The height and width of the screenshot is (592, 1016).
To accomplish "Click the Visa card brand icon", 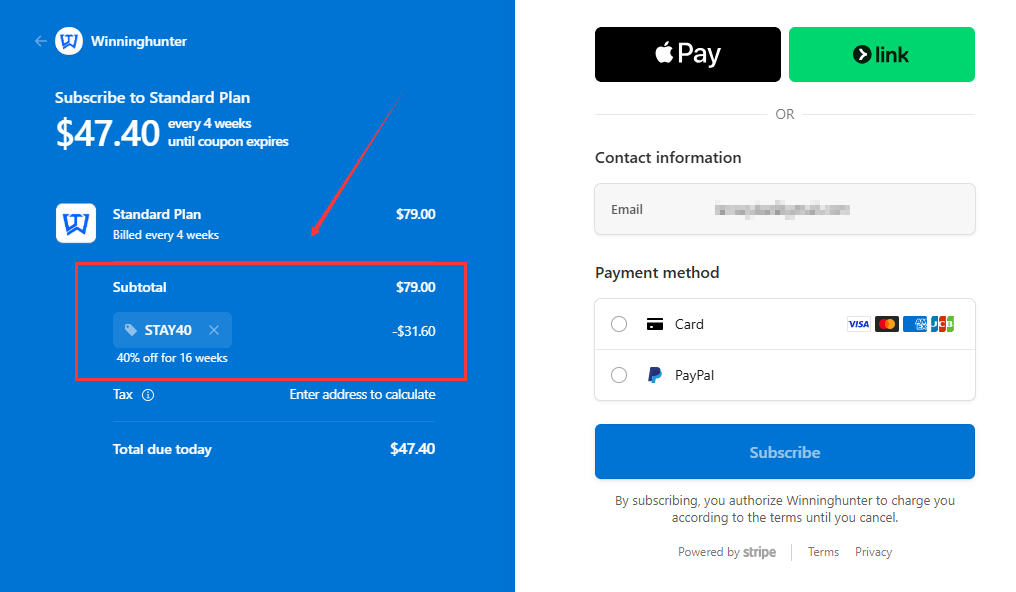I will click(859, 324).
